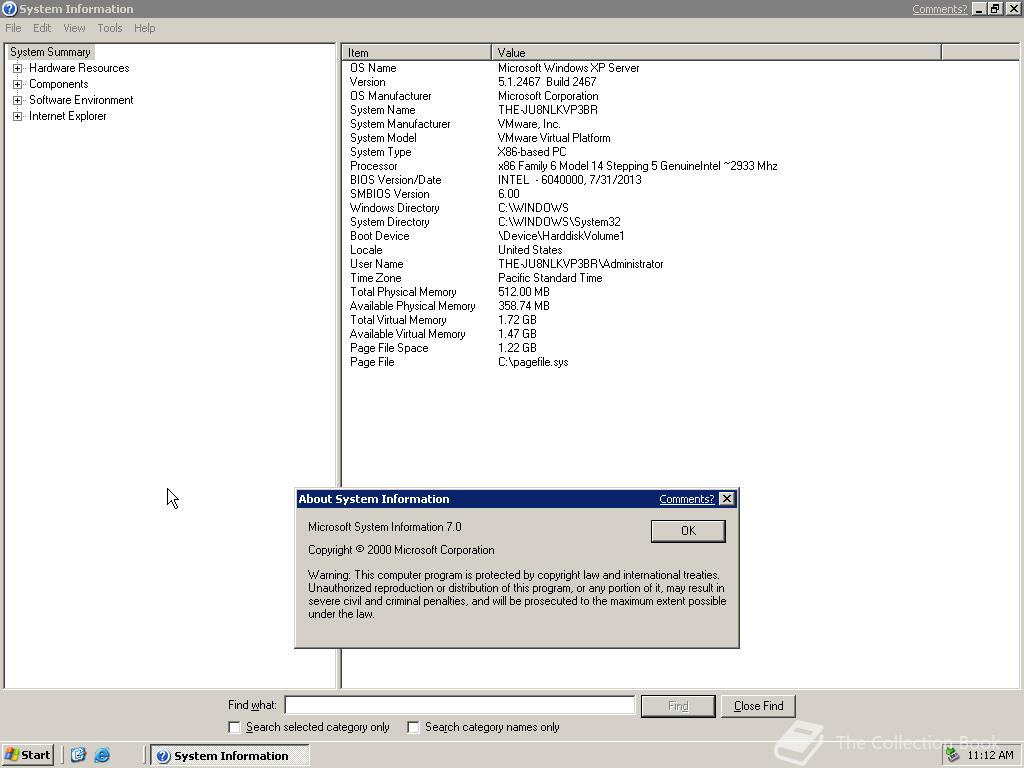The height and width of the screenshot is (768, 1024).
Task: Open the Tools menu
Action: [x=110, y=28]
